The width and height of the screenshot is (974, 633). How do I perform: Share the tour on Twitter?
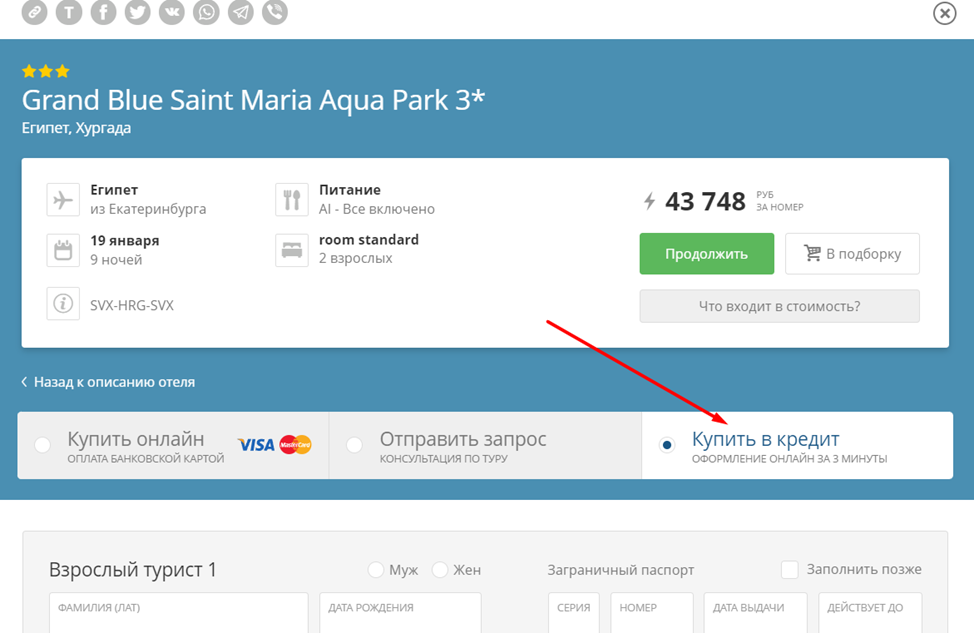(x=138, y=12)
